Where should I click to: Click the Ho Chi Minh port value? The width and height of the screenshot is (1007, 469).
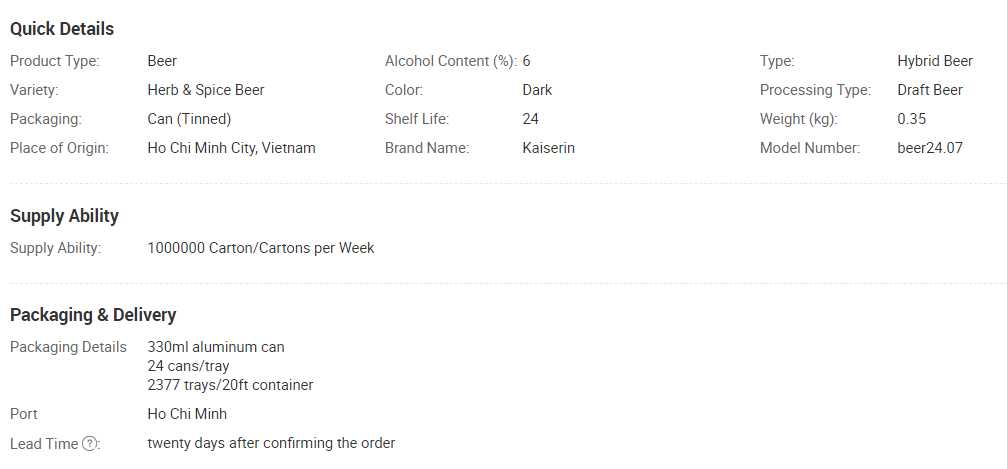pos(187,414)
